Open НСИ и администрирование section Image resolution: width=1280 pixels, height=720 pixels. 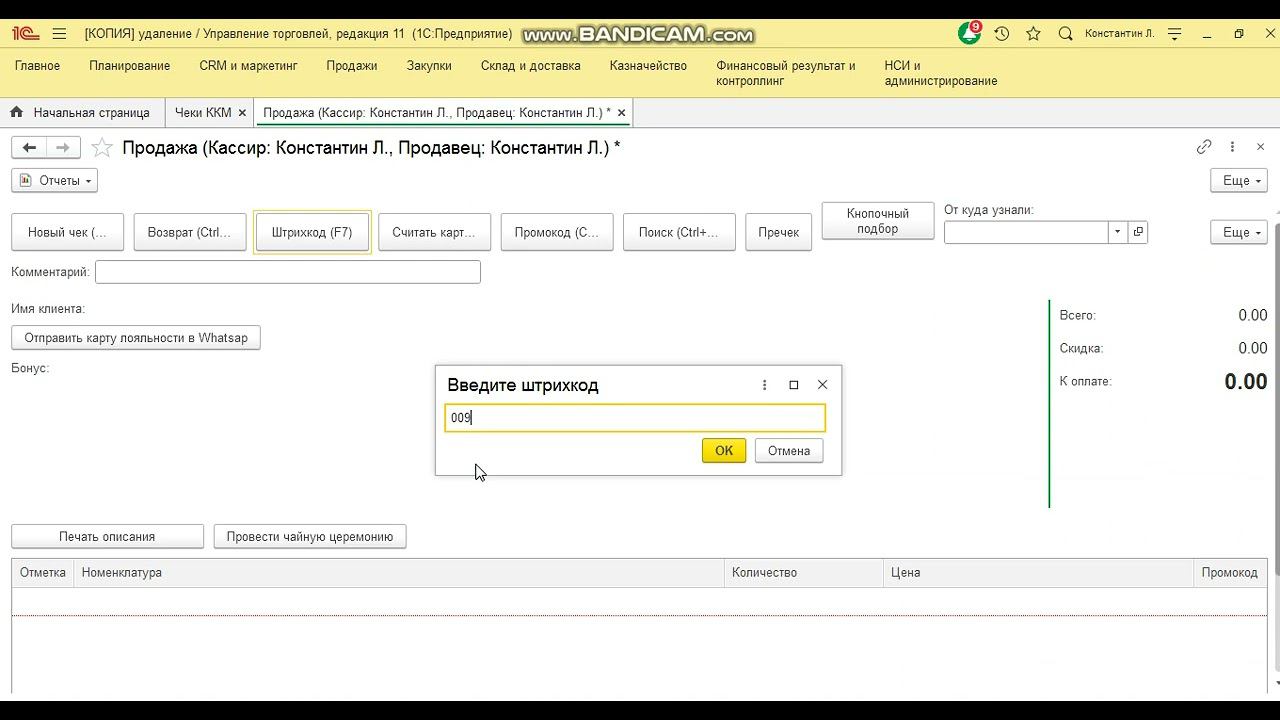[x=940, y=73]
